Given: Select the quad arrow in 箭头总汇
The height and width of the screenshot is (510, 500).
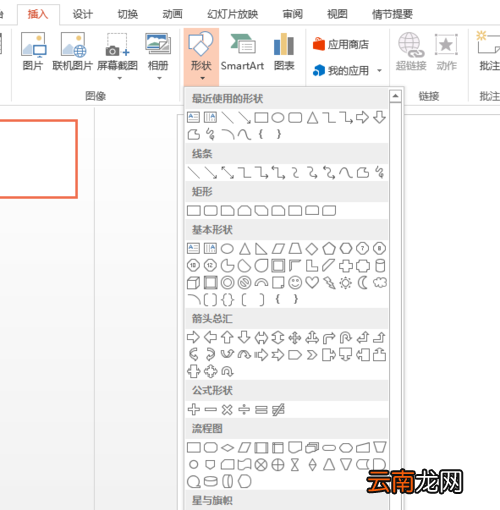Looking at the screenshot, I should coord(295,337).
